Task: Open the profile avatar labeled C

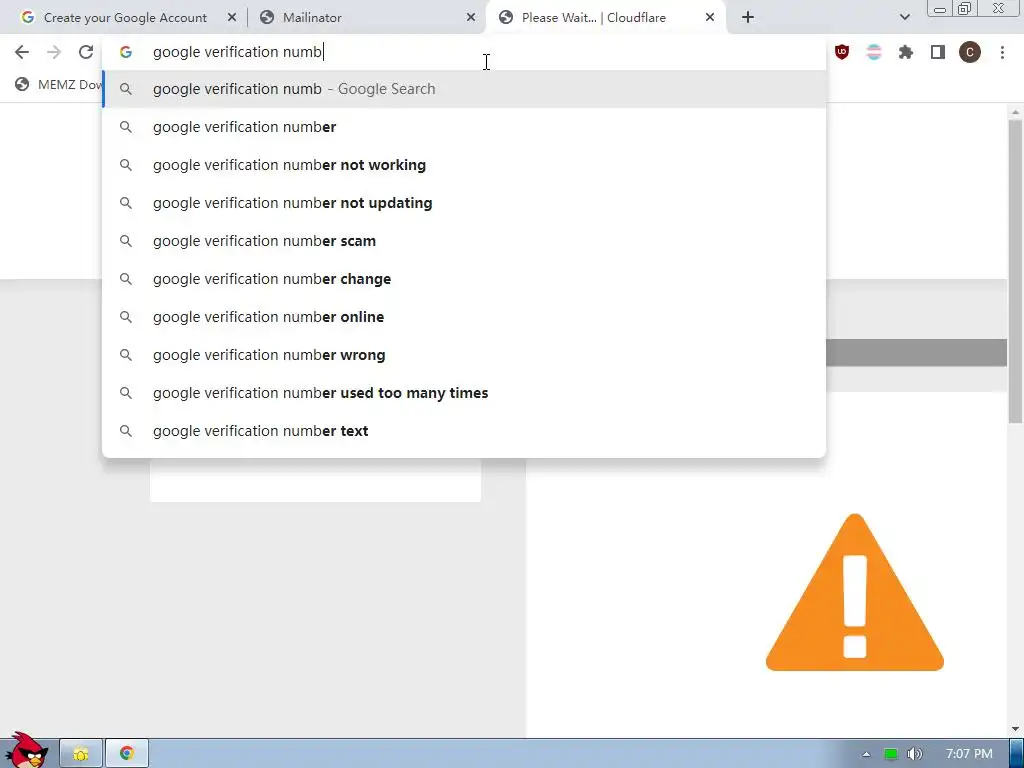Action: [x=970, y=52]
